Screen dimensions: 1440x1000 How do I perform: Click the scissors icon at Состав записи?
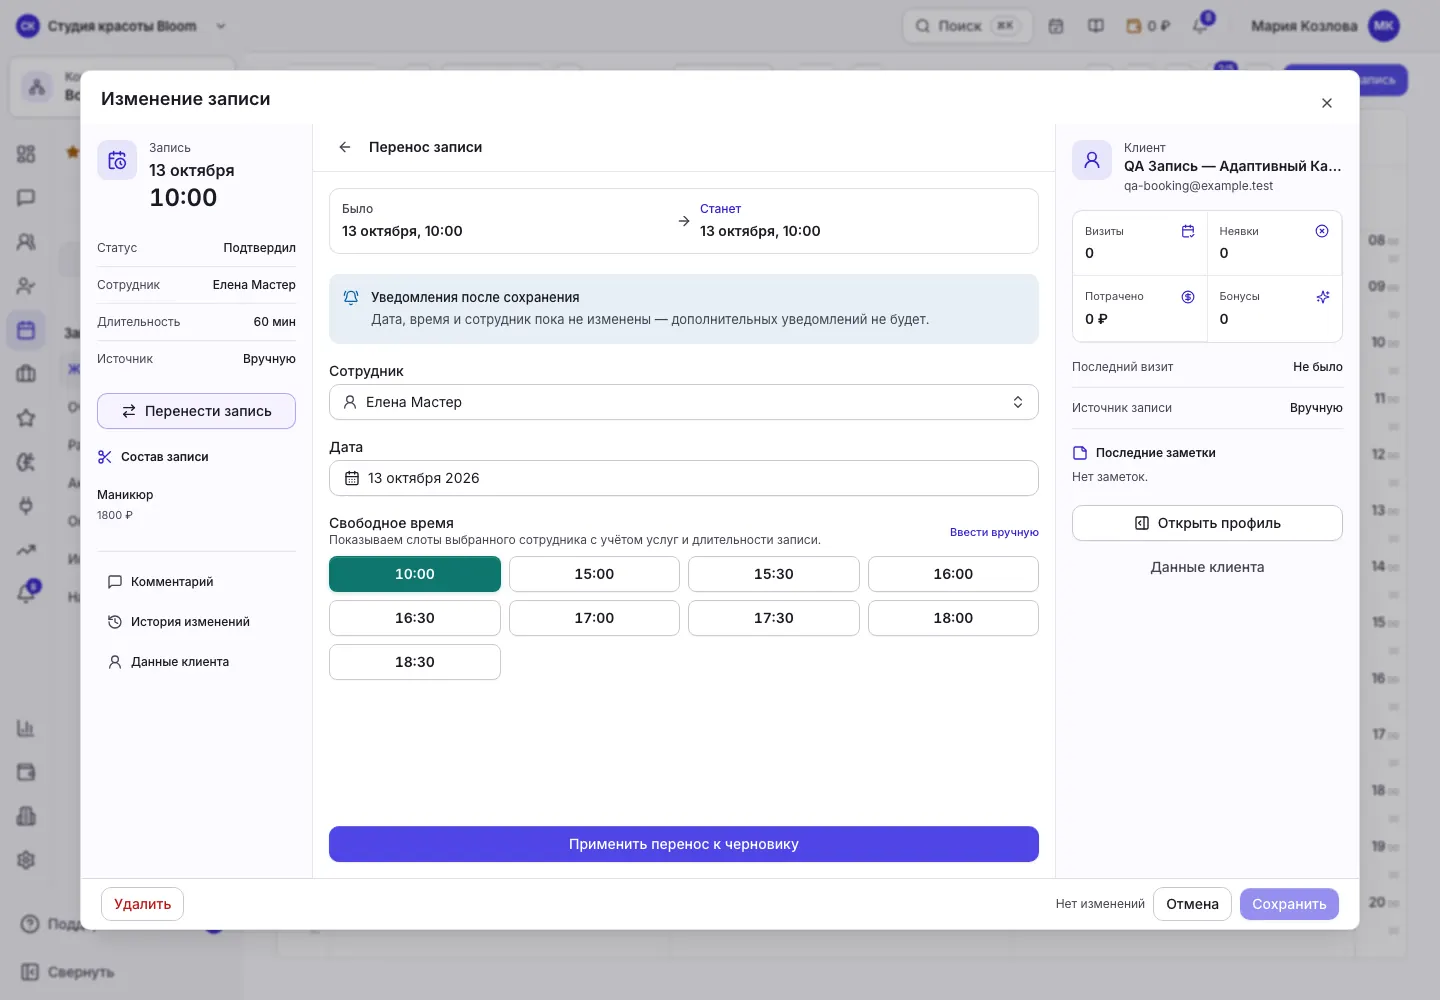tap(105, 457)
